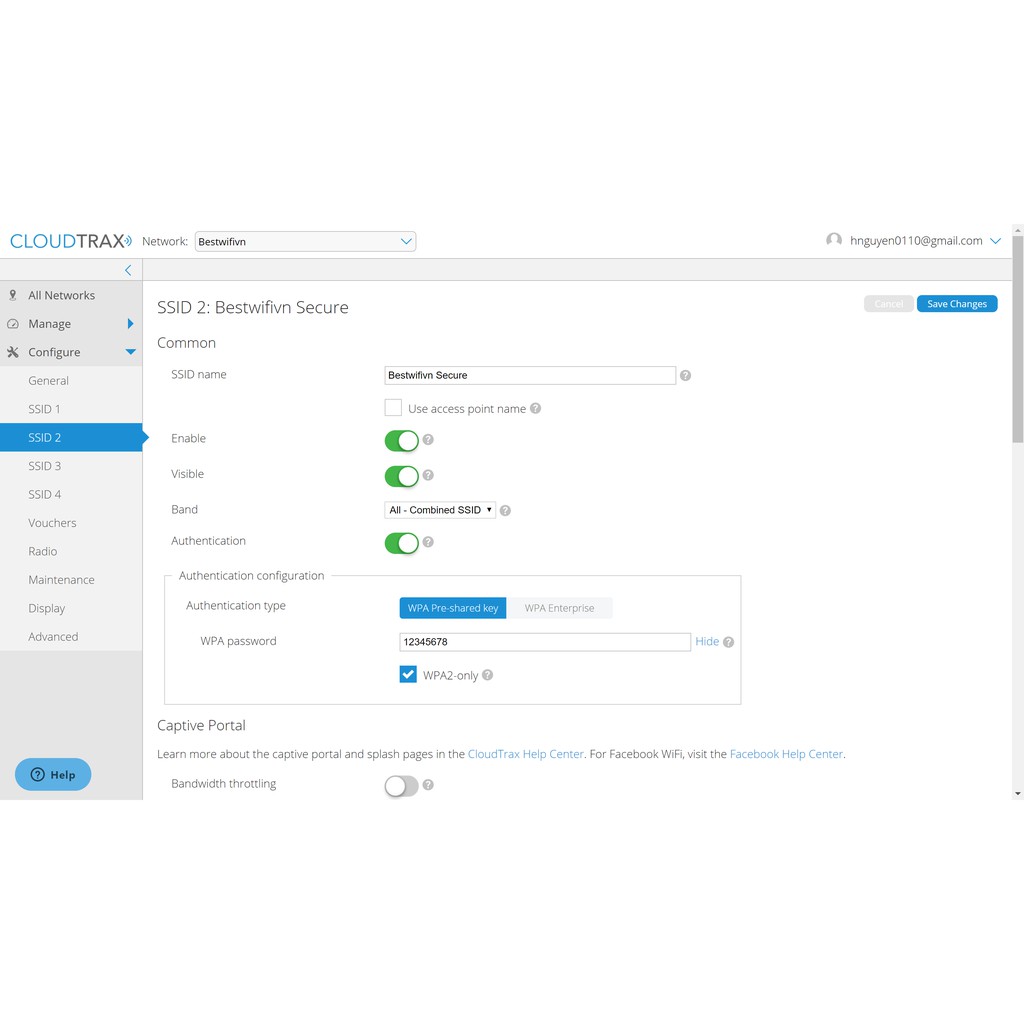Screen dimensions: 1024x1024
Task: Open the Network selector dropdown
Action: (x=305, y=241)
